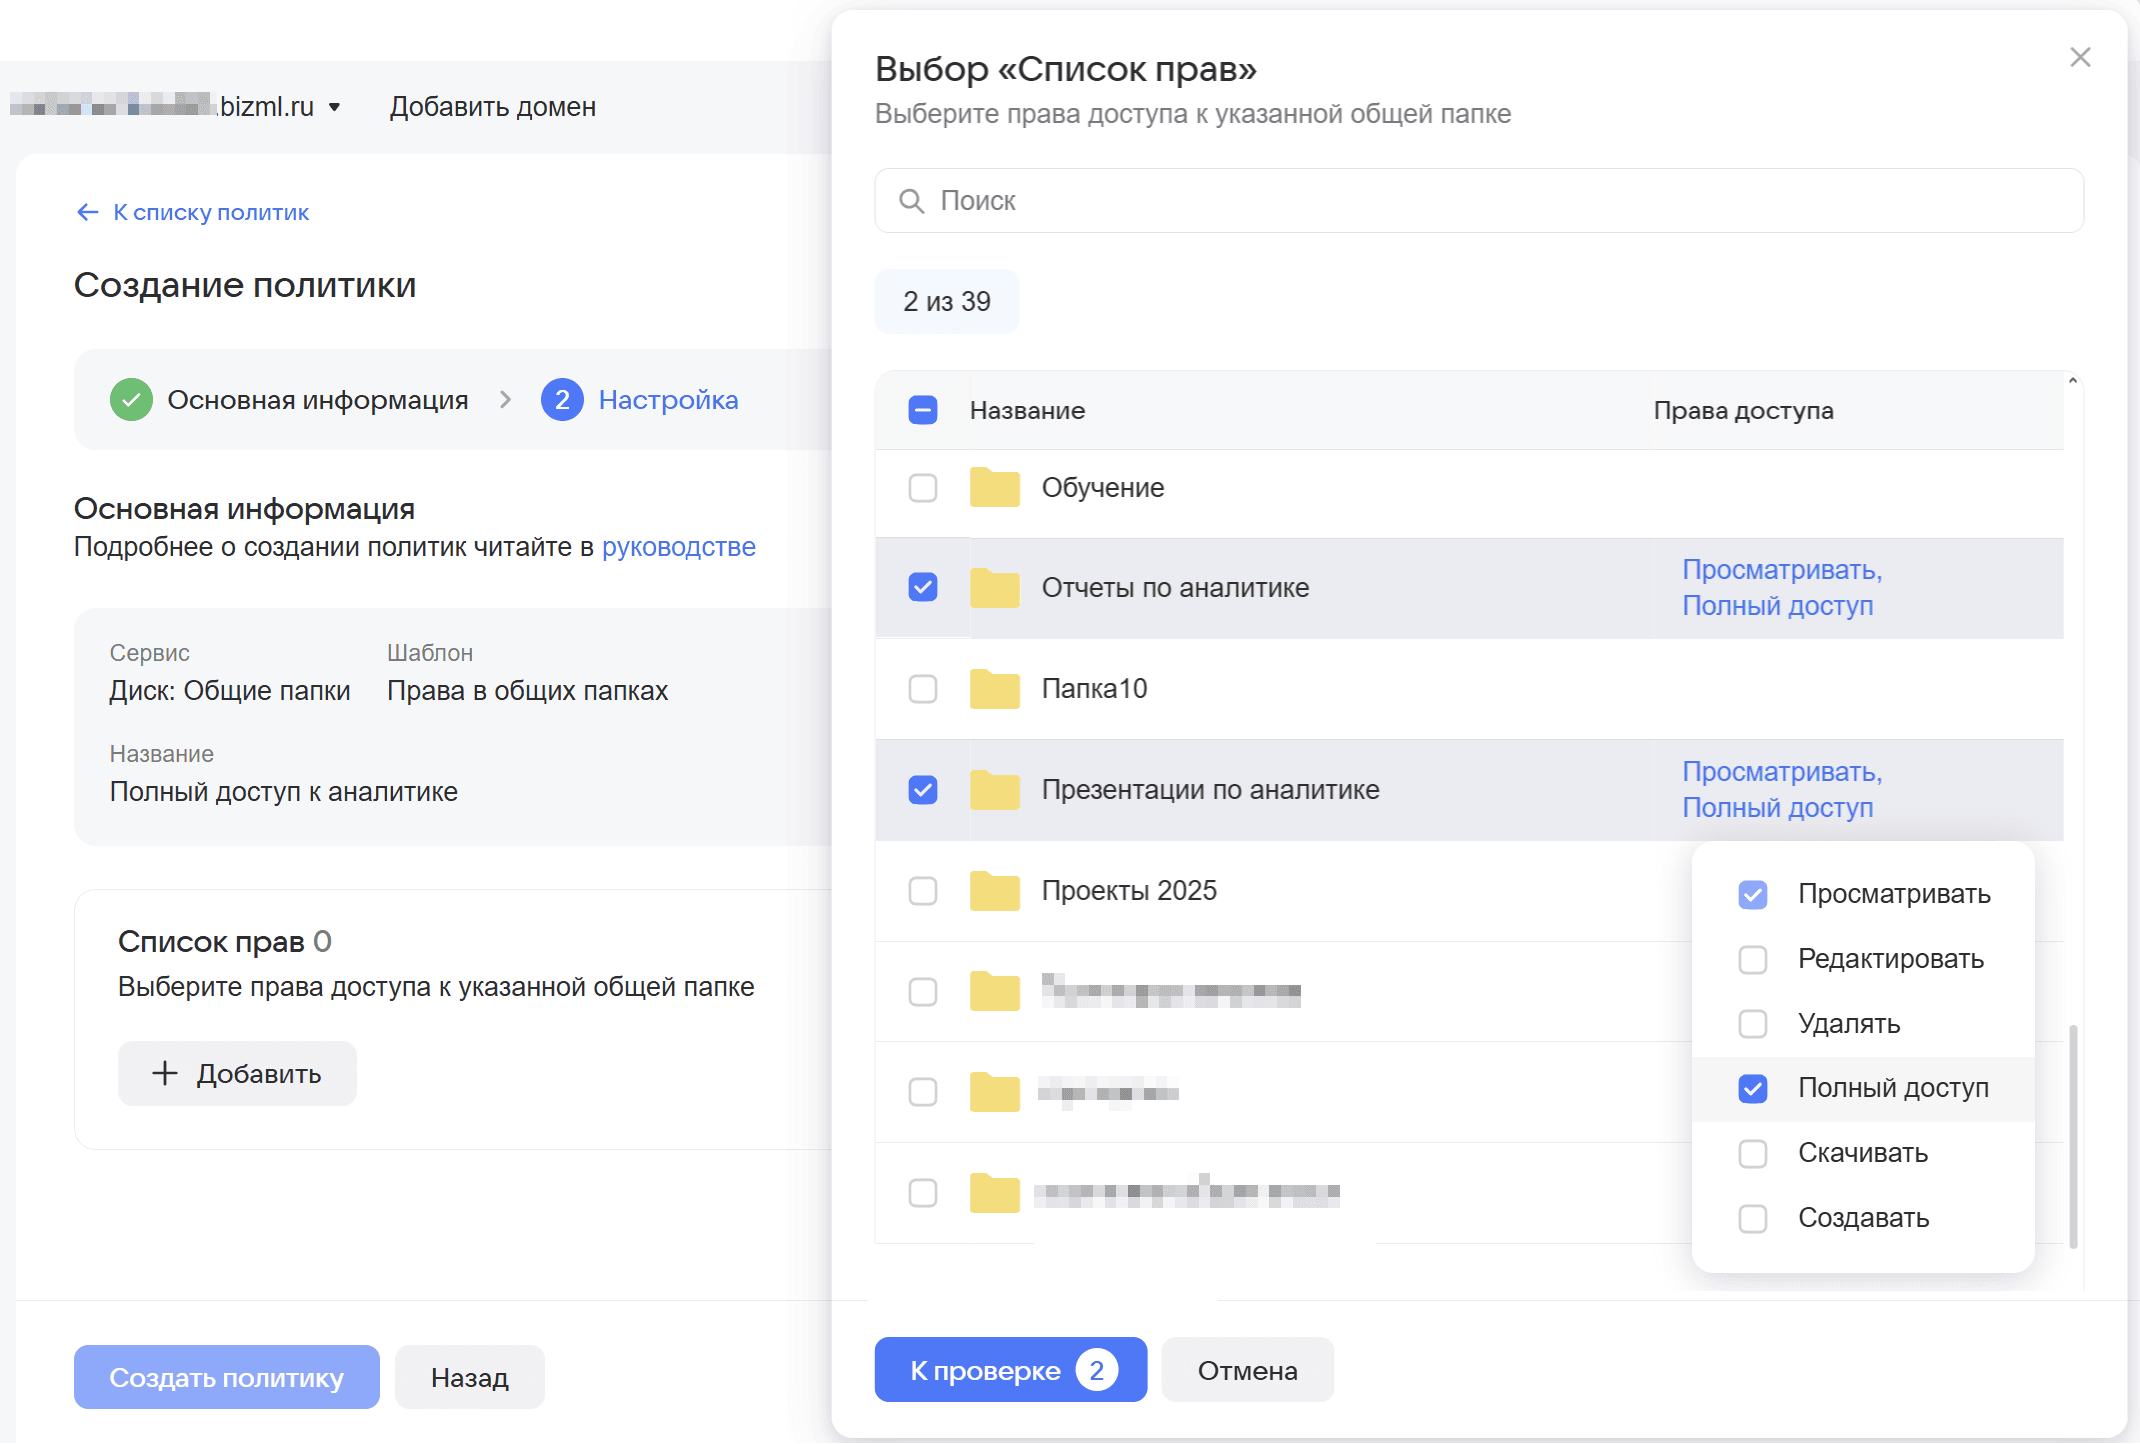Click the К проверке button
Image resolution: width=2140 pixels, height=1444 pixels.
(x=1010, y=1370)
